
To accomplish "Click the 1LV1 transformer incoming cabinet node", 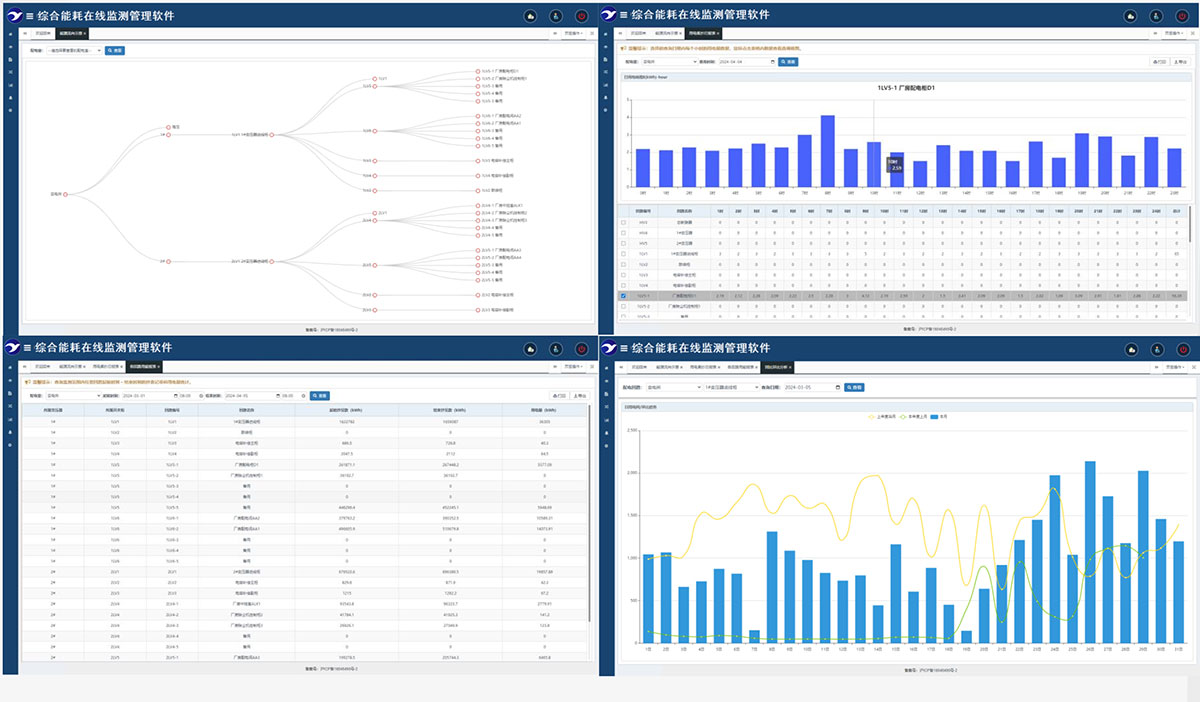I will [x=271, y=133].
